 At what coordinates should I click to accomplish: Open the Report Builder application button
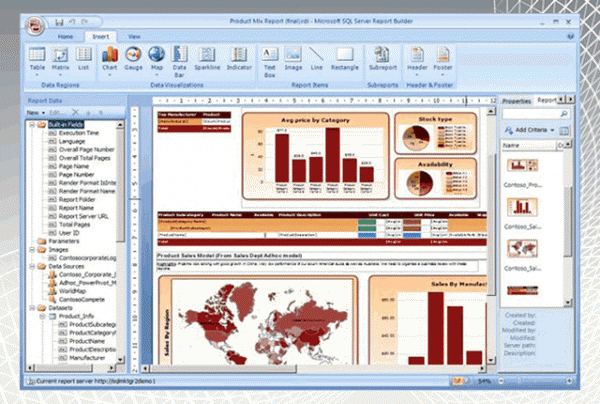click(x=35, y=26)
